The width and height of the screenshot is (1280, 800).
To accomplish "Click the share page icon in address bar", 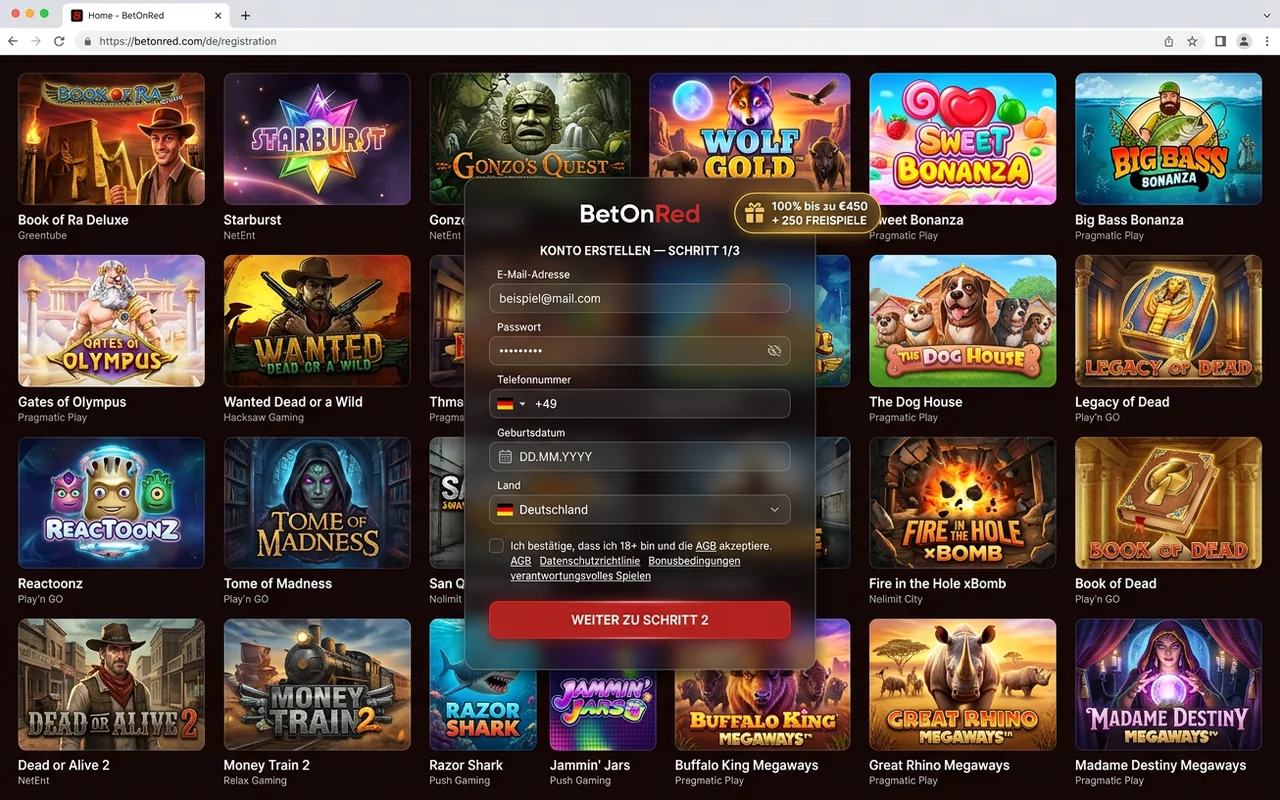I will 1169,41.
